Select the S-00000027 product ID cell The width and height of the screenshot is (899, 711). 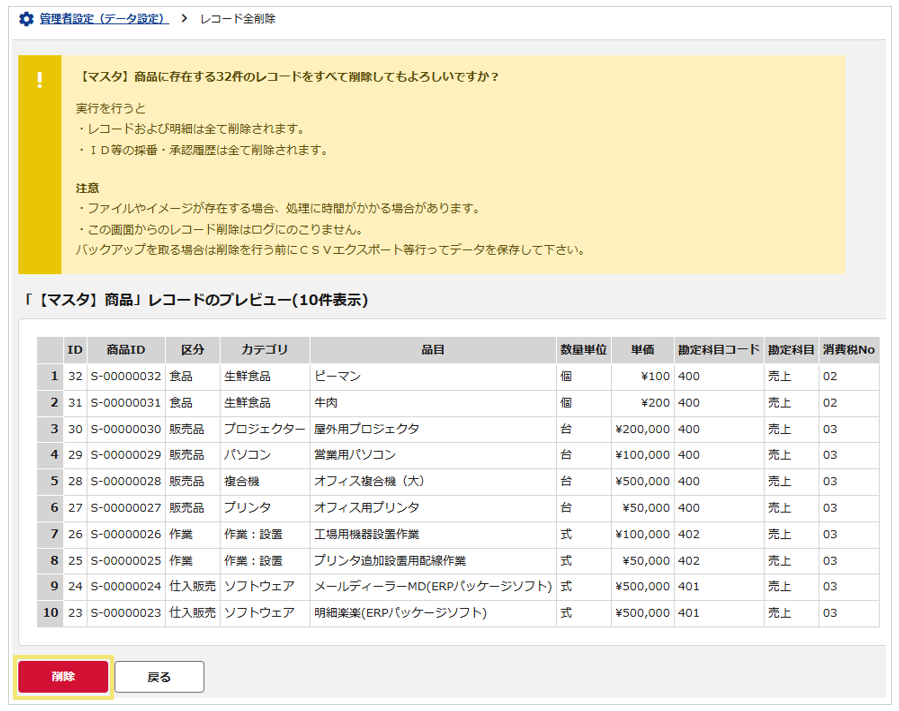tap(126, 508)
